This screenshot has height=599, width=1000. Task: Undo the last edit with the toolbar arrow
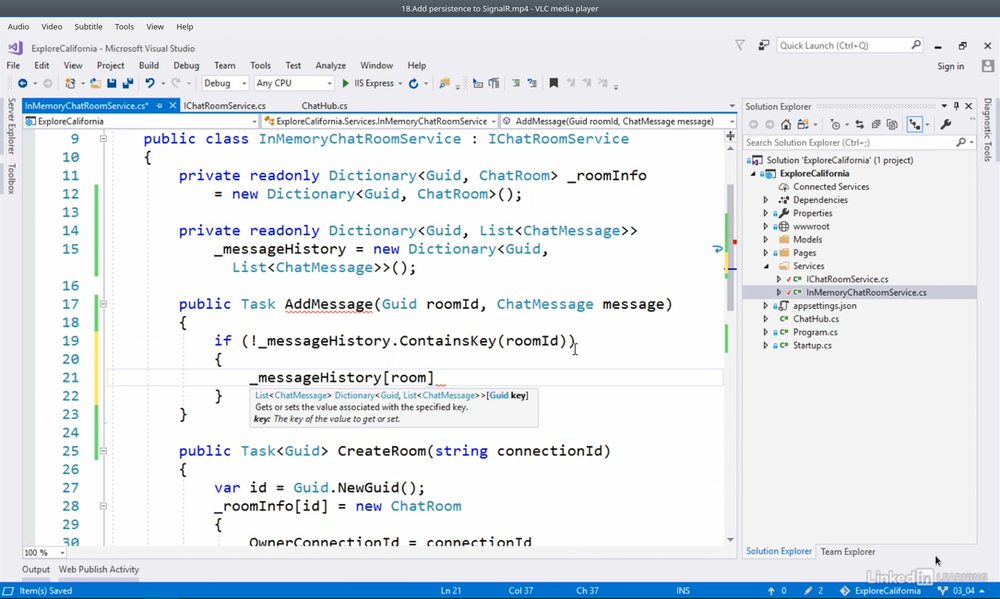click(150, 84)
